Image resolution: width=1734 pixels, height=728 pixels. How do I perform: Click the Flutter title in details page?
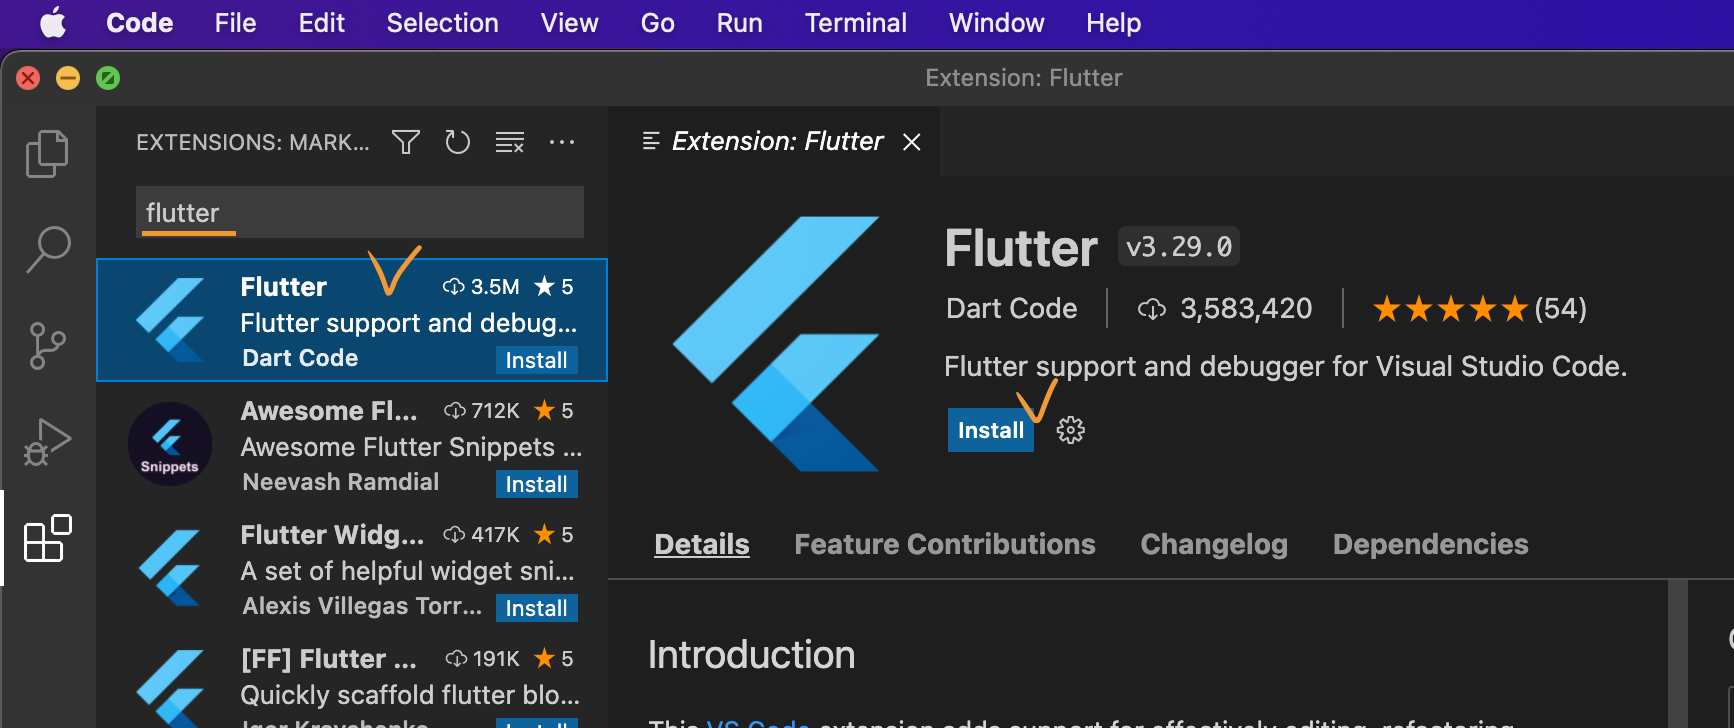(1021, 248)
